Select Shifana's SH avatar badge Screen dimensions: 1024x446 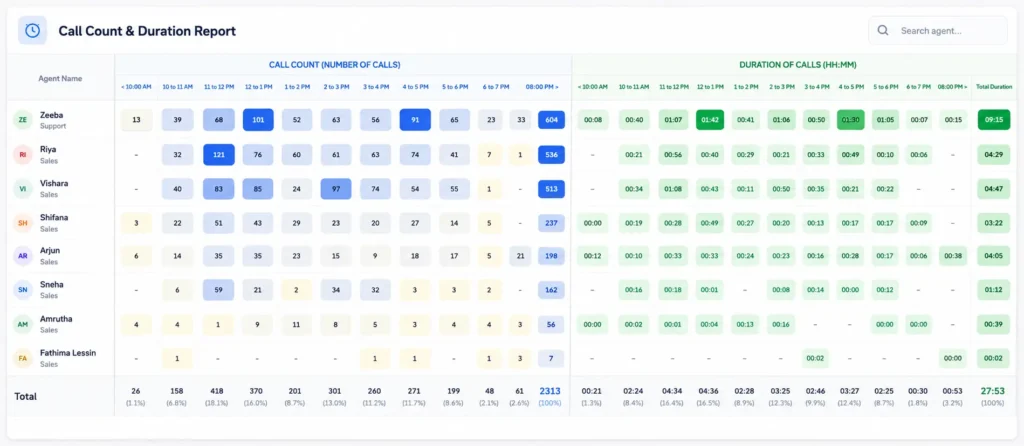pos(23,223)
